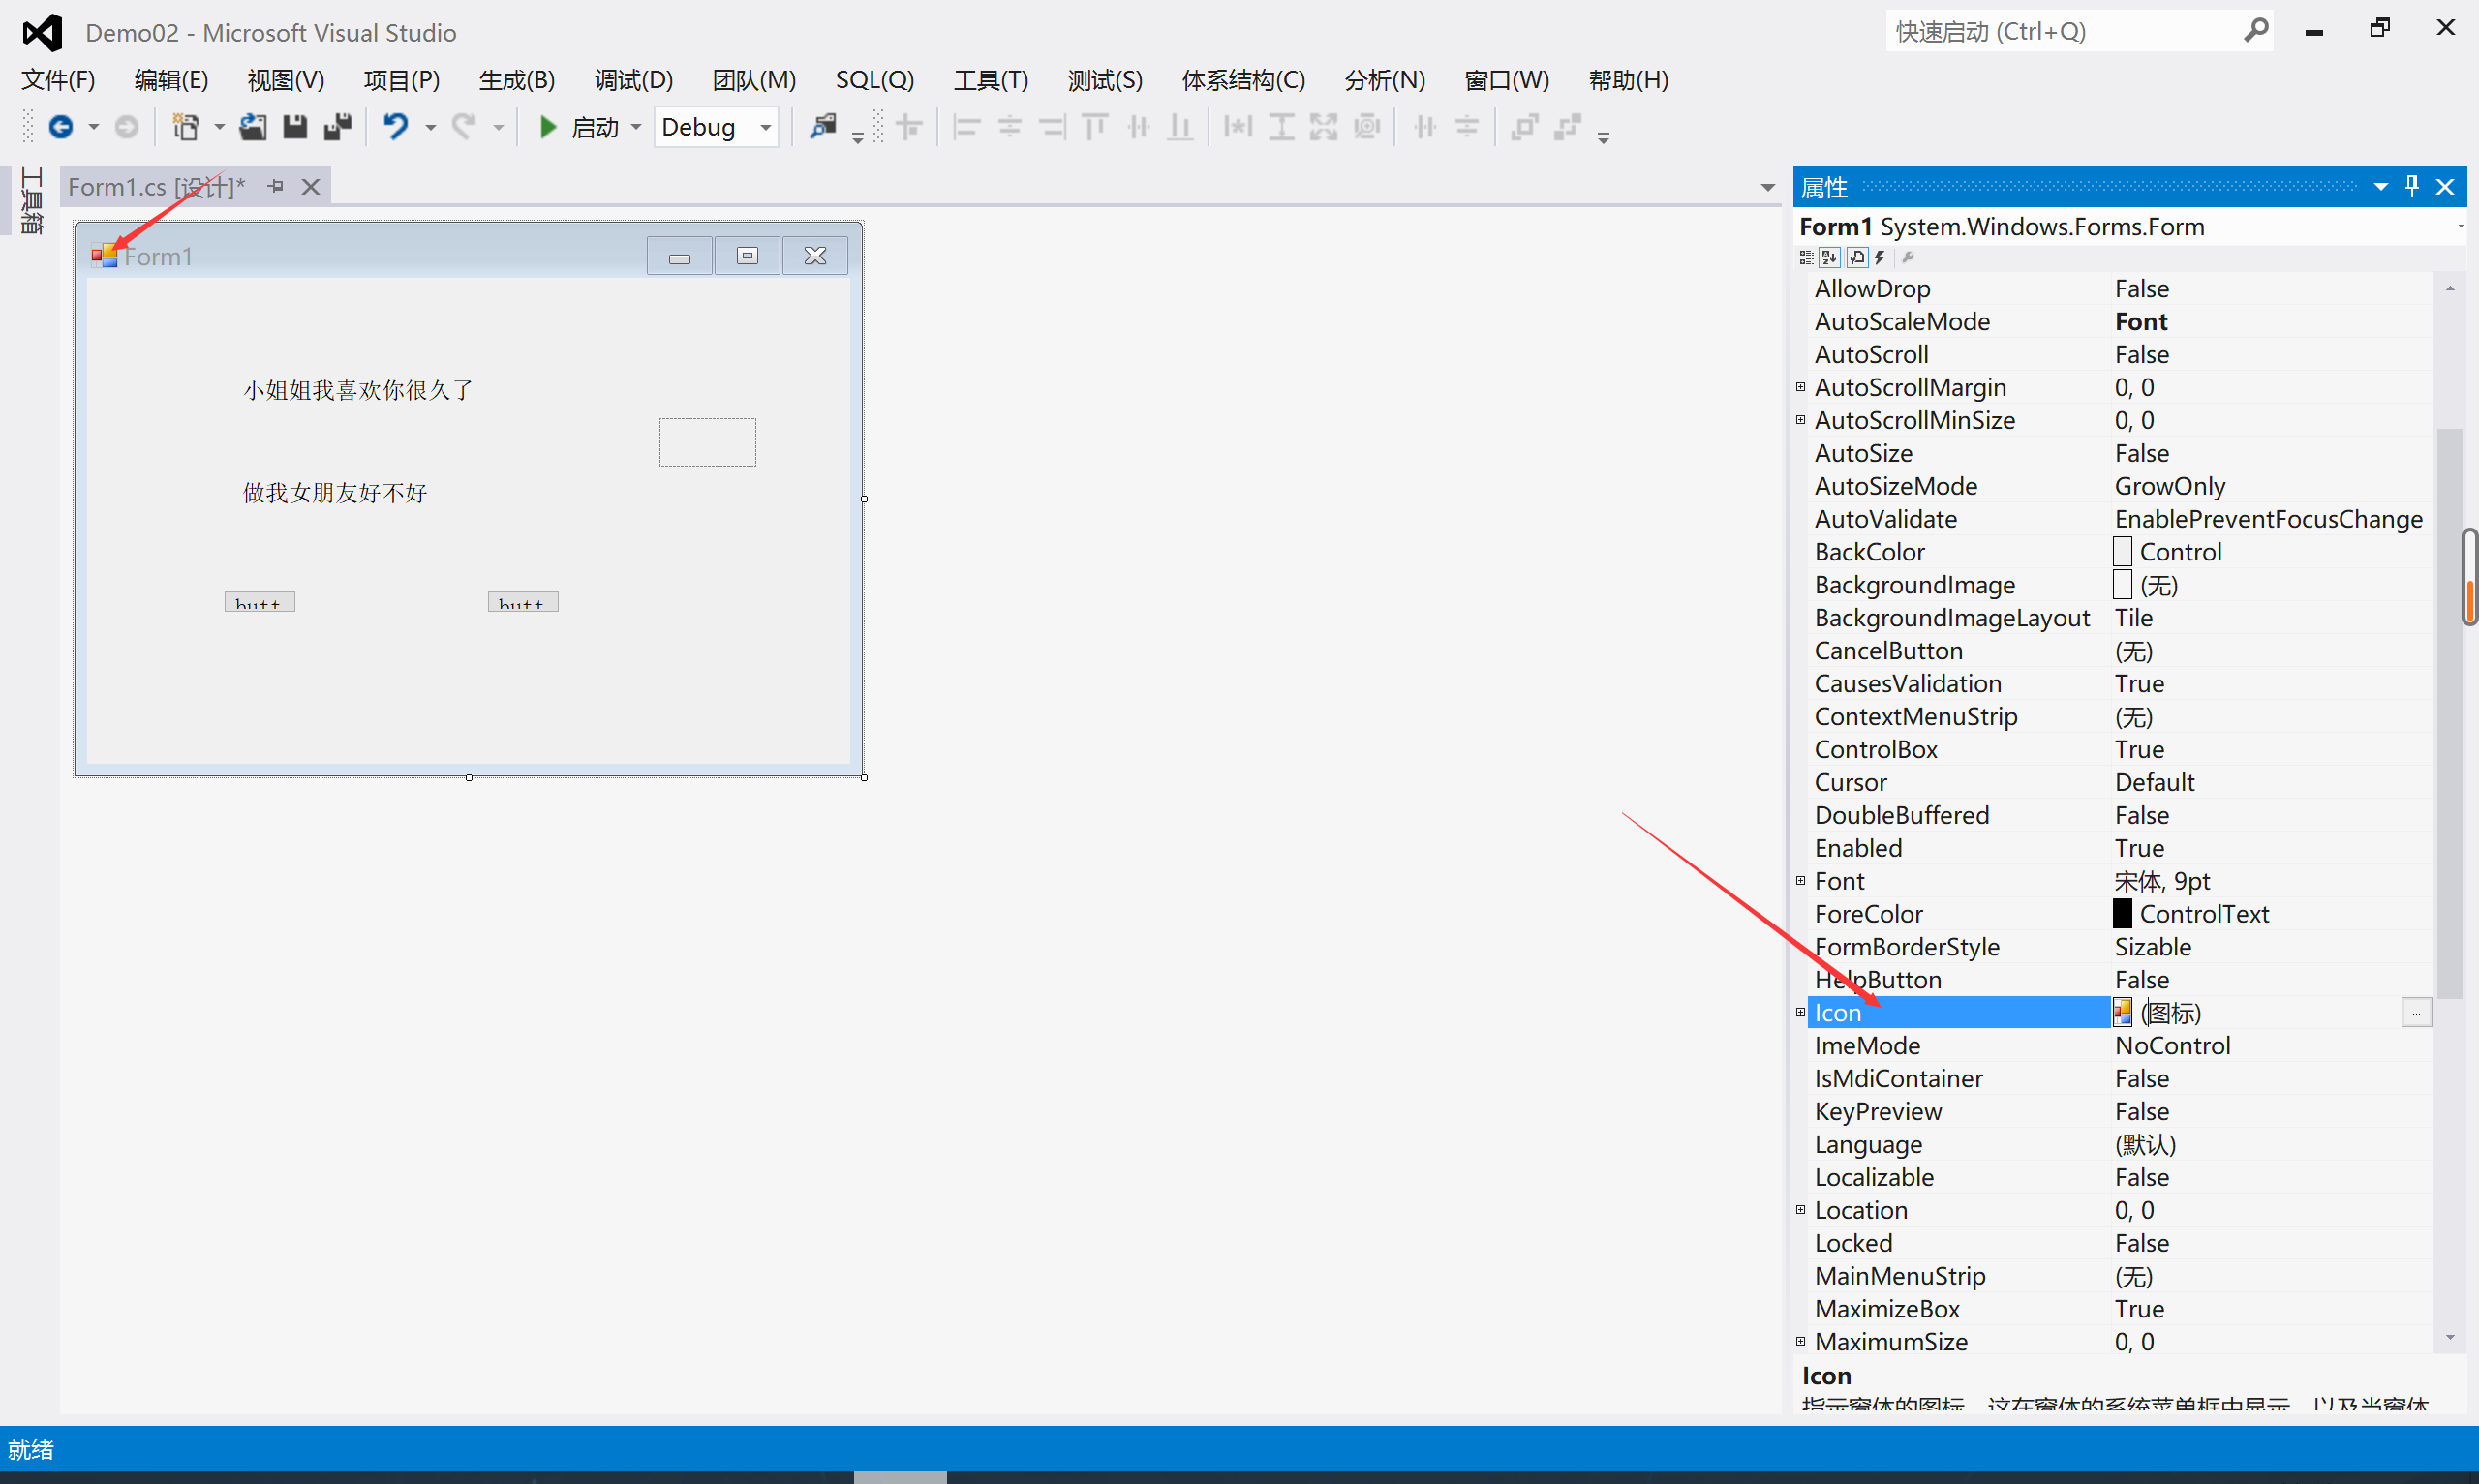Open the Start button dropdown arrow
Viewport: 2479px width, 1484px height.
[x=636, y=127]
